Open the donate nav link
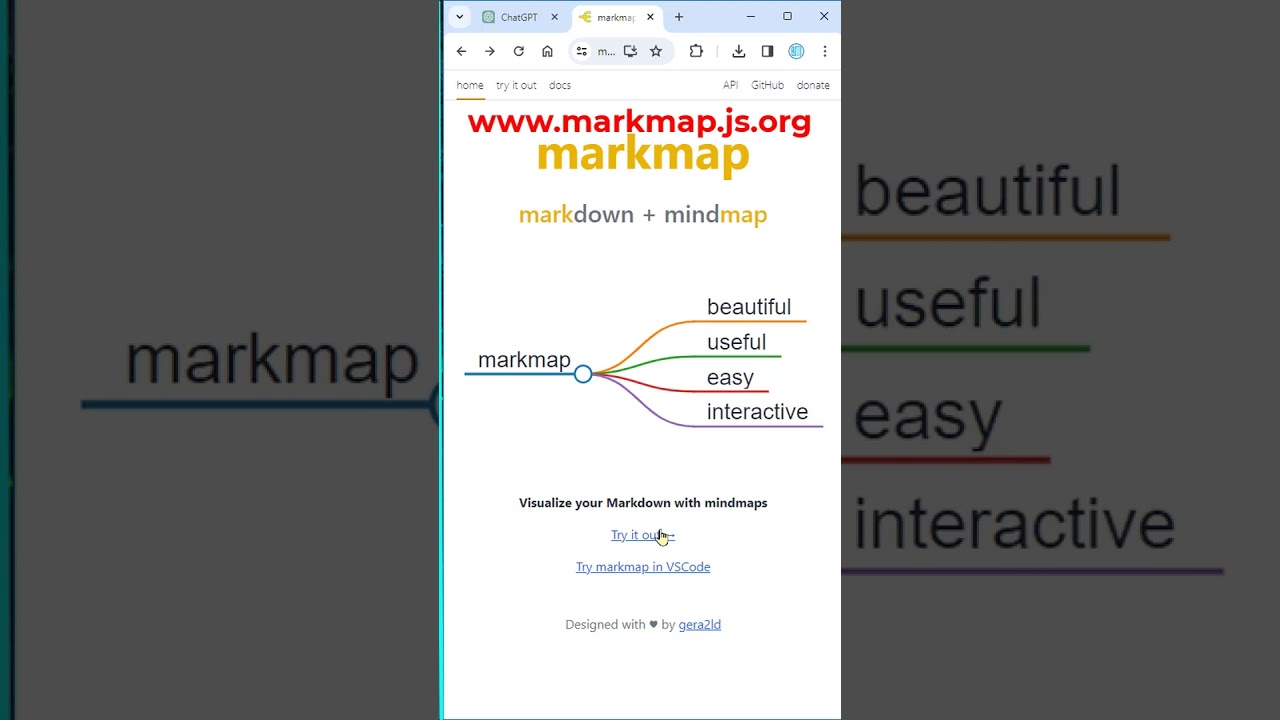Image resolution: width=1280 pixels, height=720 pixels. pos(813,85)
